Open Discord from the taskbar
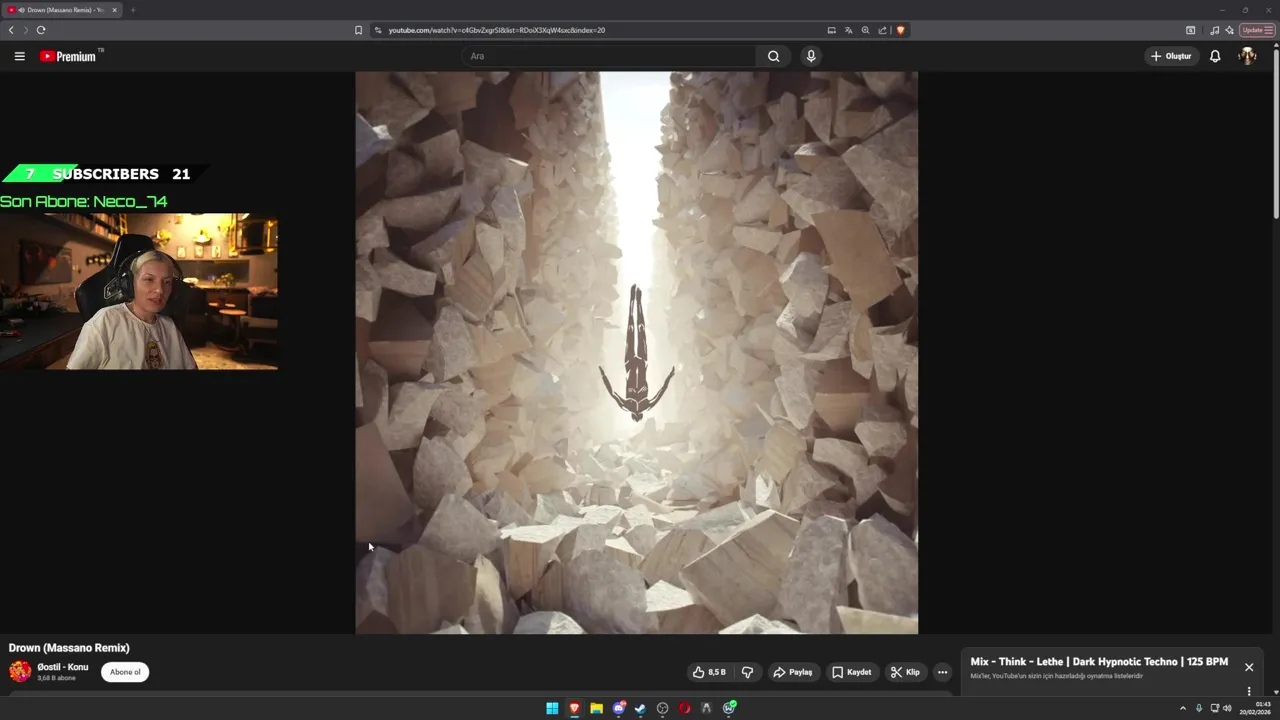The image size is (1280, 720). pos(618,708)
